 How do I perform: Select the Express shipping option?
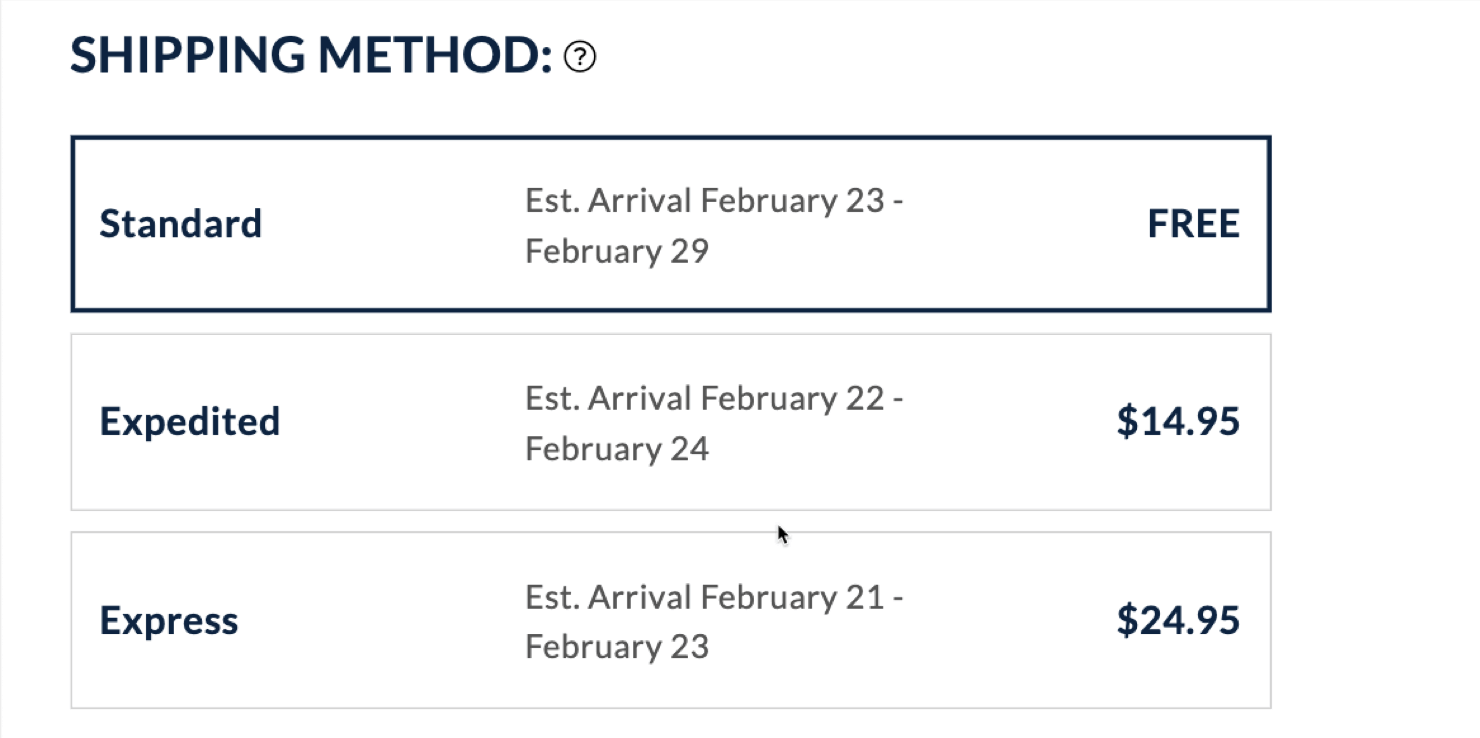pos(670,619)
